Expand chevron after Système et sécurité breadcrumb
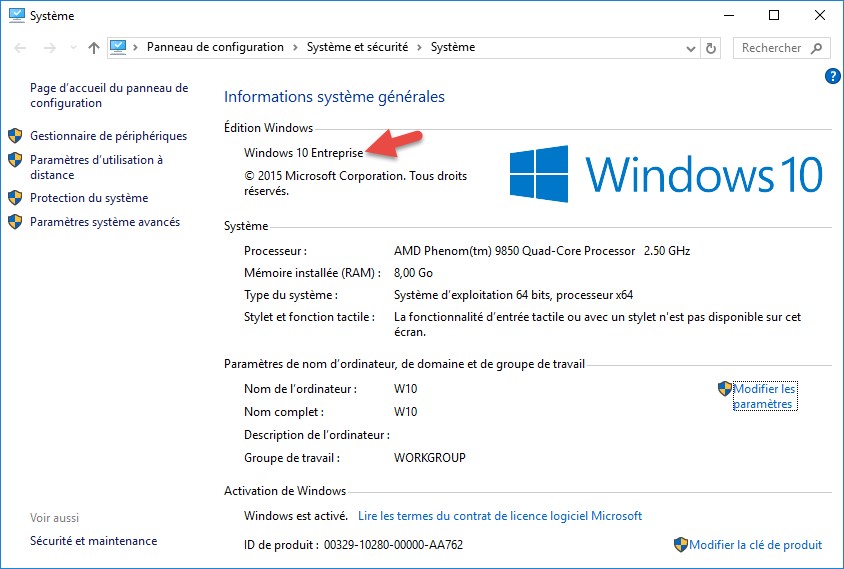This screenshot has width=844, height=569. pos(423,47)
